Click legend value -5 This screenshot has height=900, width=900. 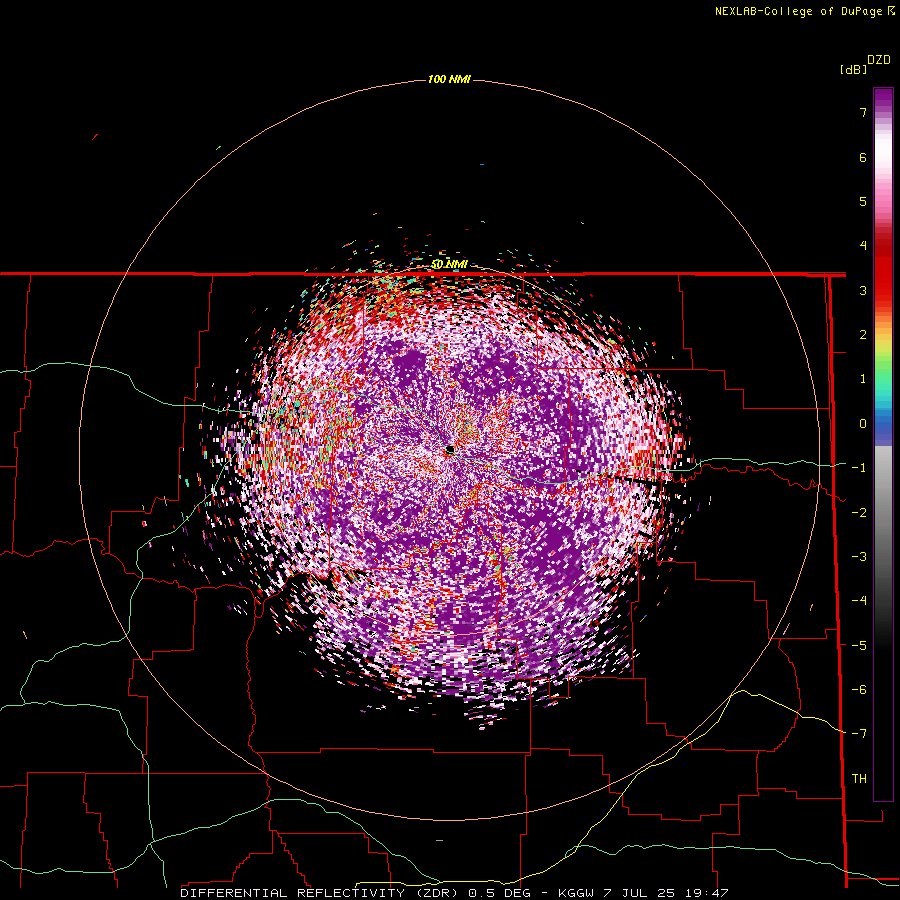pyautogui.click(x=859, y=646)
